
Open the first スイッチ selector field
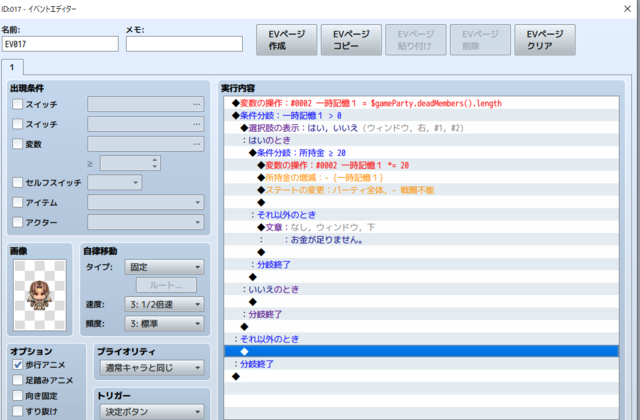[x=146, y=104]
